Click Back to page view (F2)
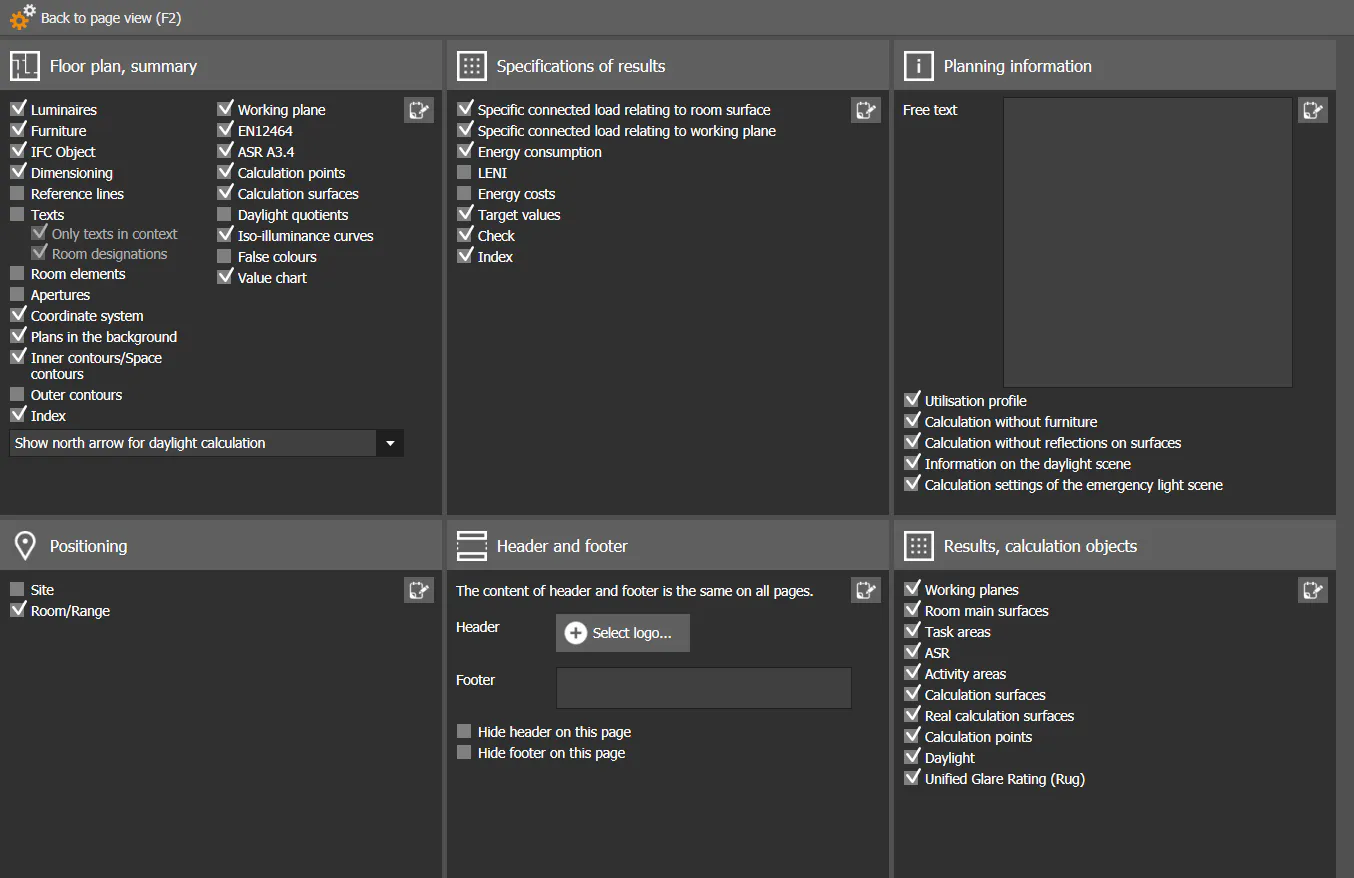The width and height of the screenshot is (1354, 878). tap(110, 18)
